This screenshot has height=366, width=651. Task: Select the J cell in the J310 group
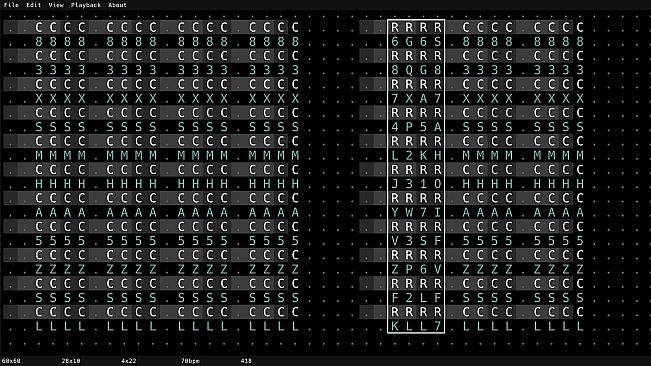pos(395,184)
